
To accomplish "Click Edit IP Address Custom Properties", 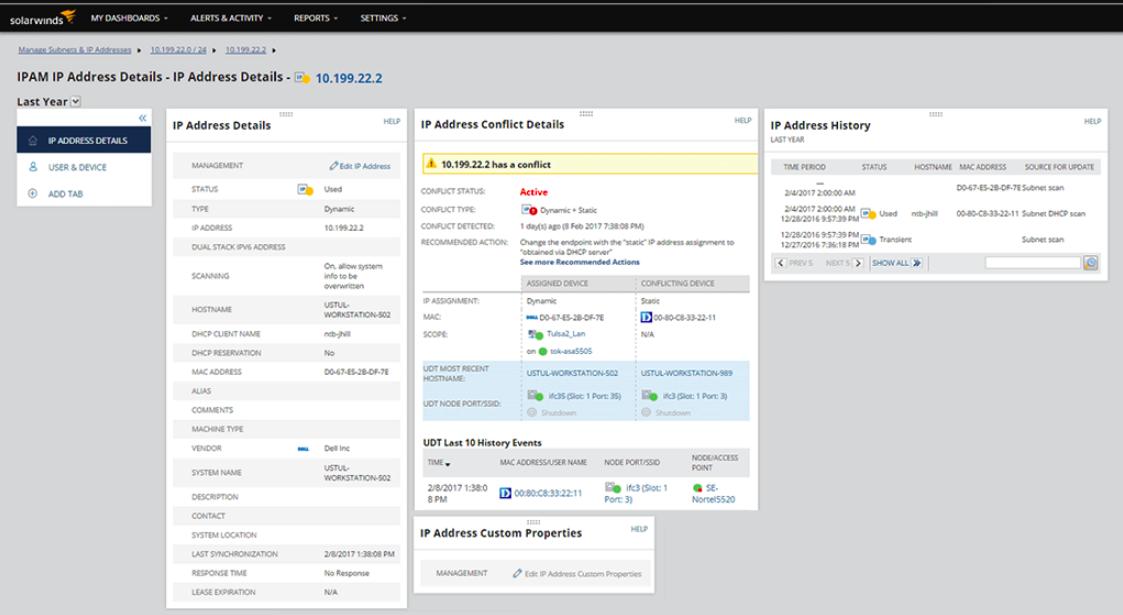I will pos(577,574).
